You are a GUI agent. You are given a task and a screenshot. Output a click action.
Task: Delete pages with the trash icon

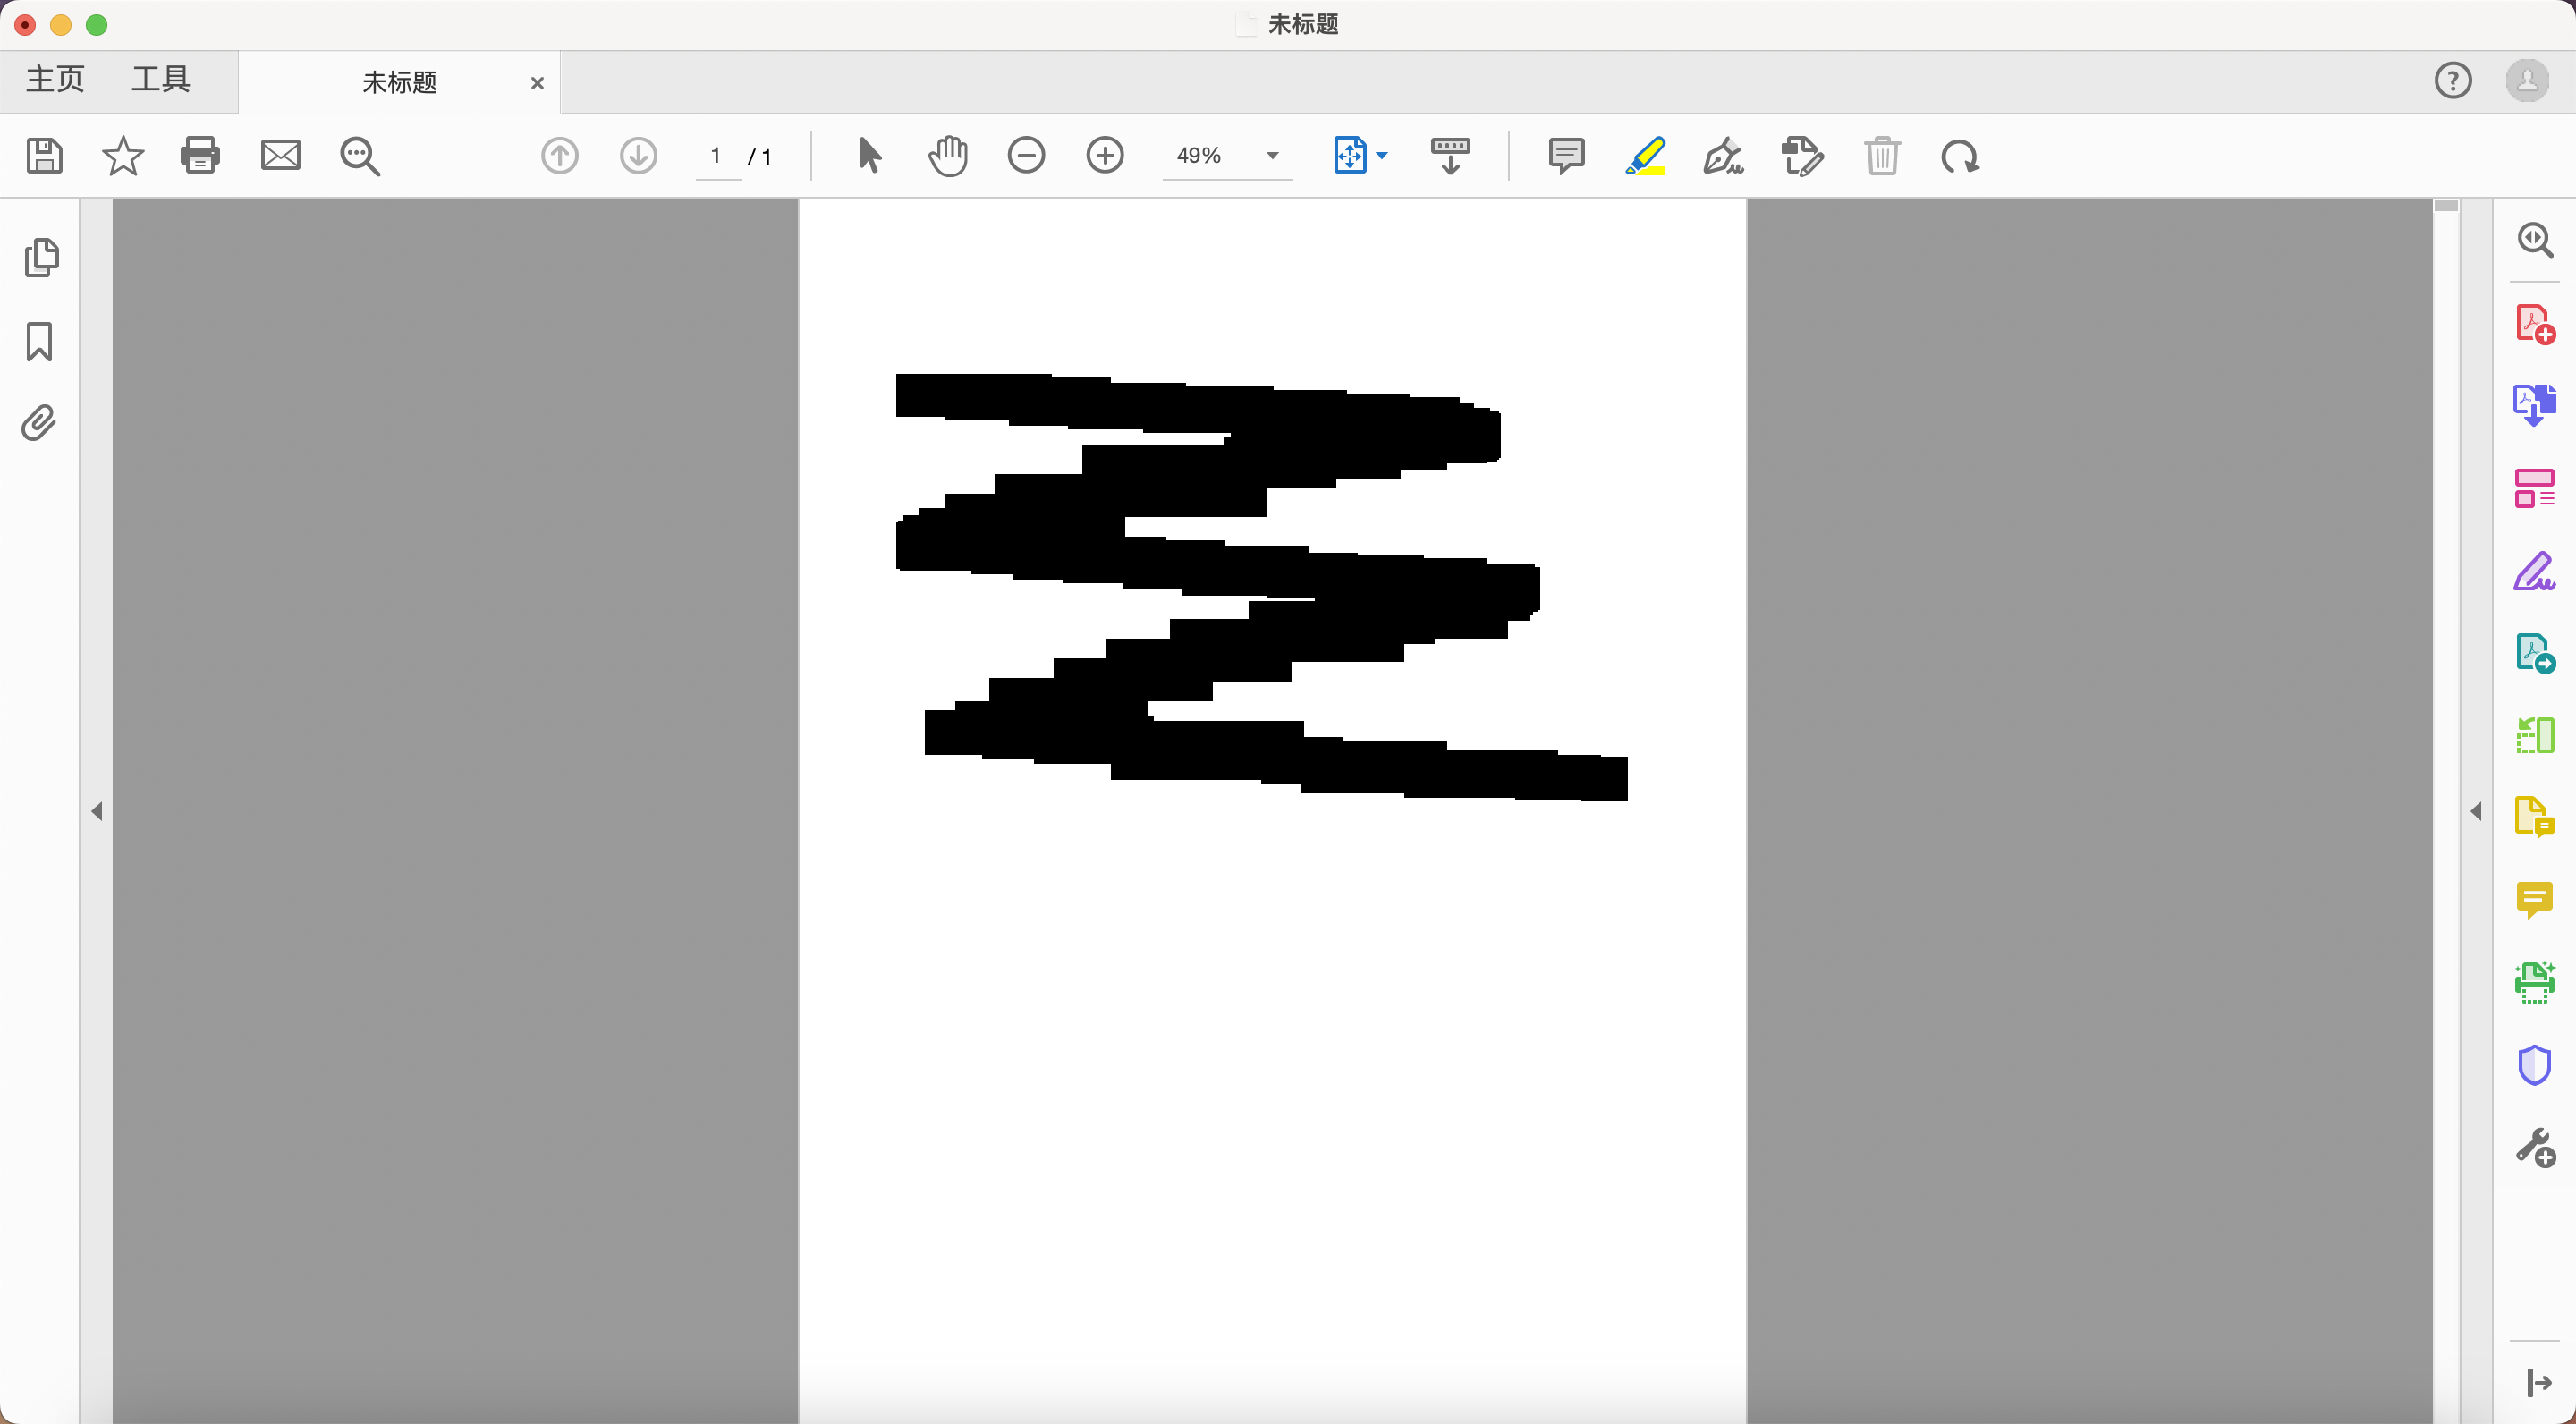pos(1882,156)
